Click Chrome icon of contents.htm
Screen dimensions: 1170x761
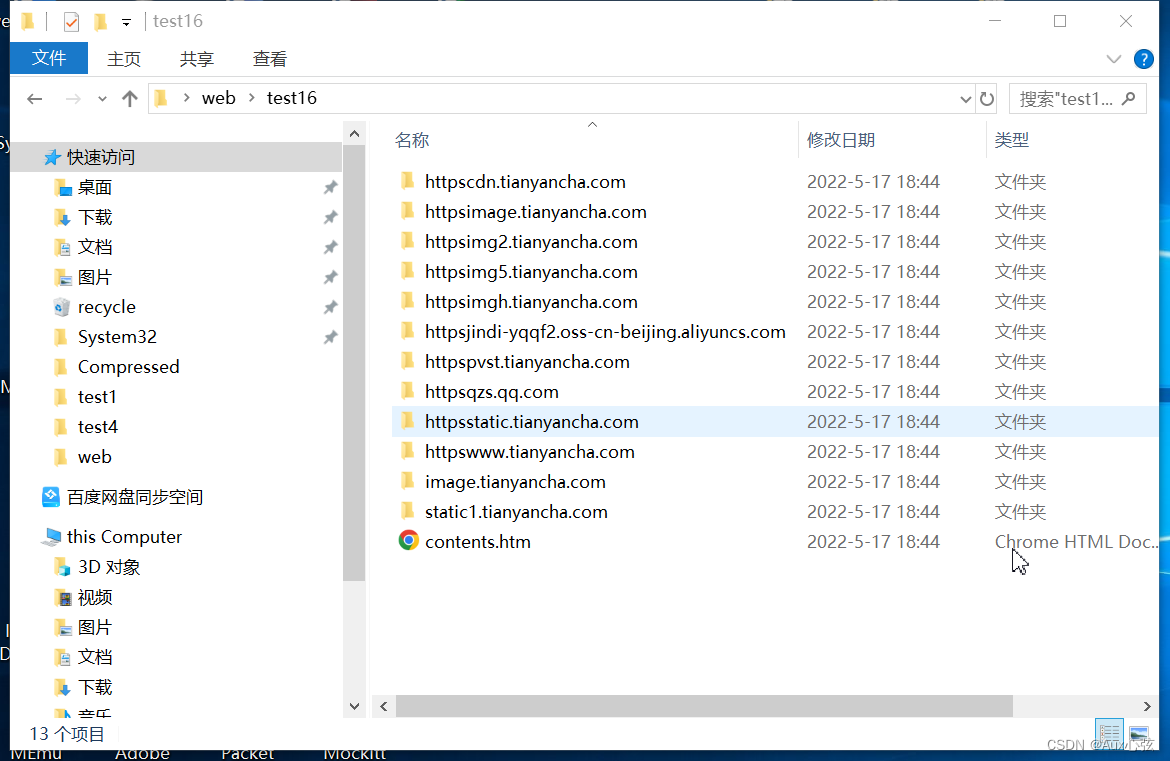click(x=408, y=540)
